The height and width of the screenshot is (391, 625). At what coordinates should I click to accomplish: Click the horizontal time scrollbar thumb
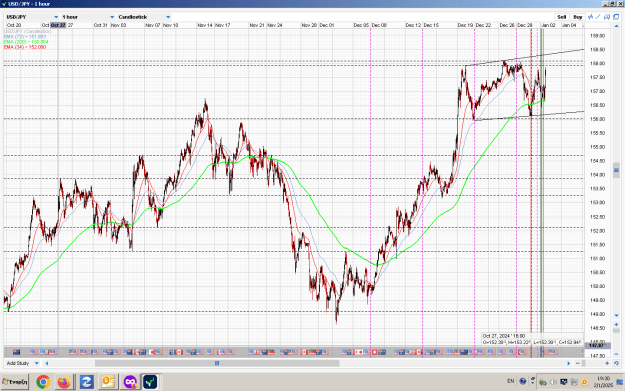click(x=217, y=363)
